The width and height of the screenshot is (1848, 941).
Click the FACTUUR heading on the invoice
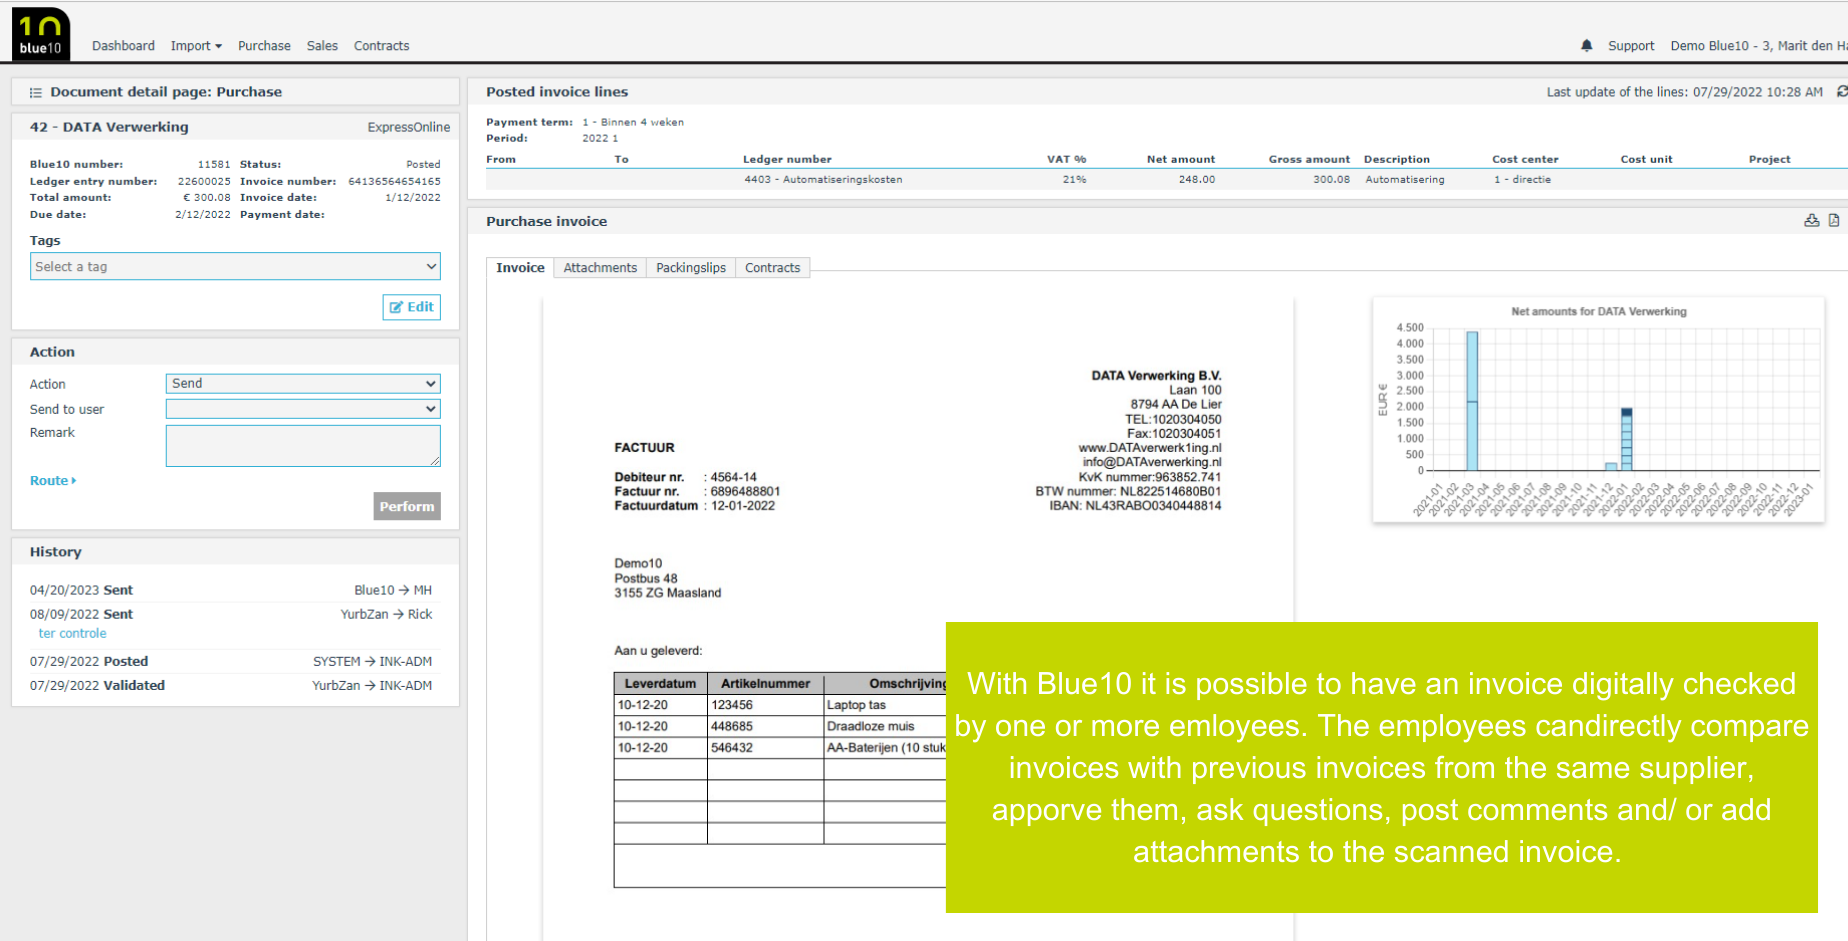pos(644,448)
